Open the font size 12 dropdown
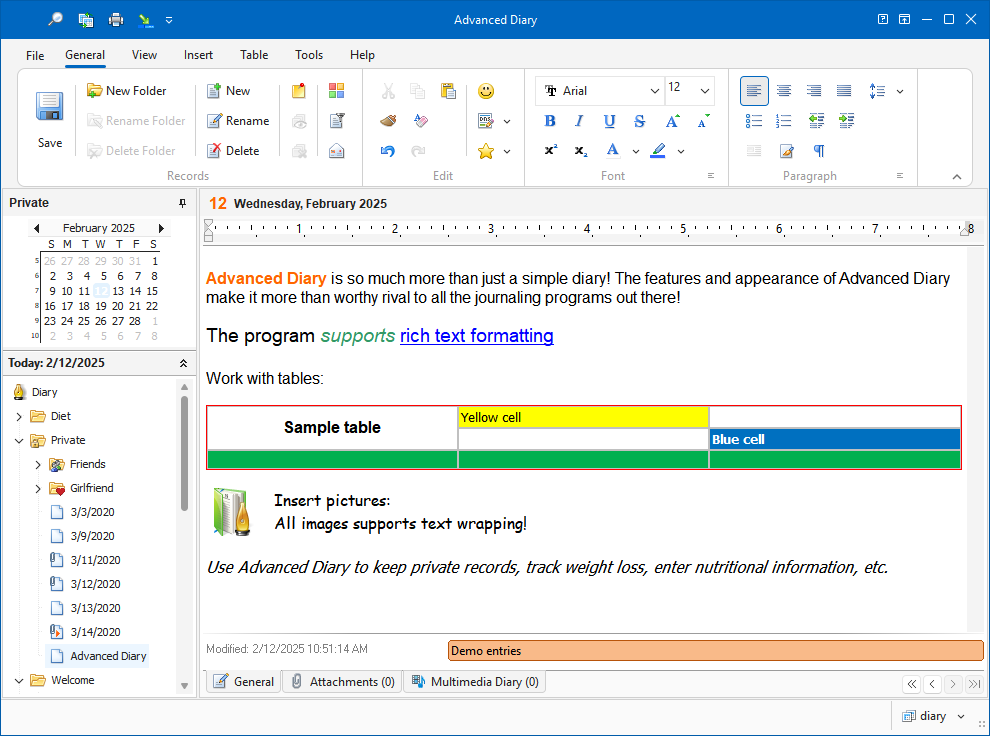Screen dimensions: 990x736 (705, 91)
